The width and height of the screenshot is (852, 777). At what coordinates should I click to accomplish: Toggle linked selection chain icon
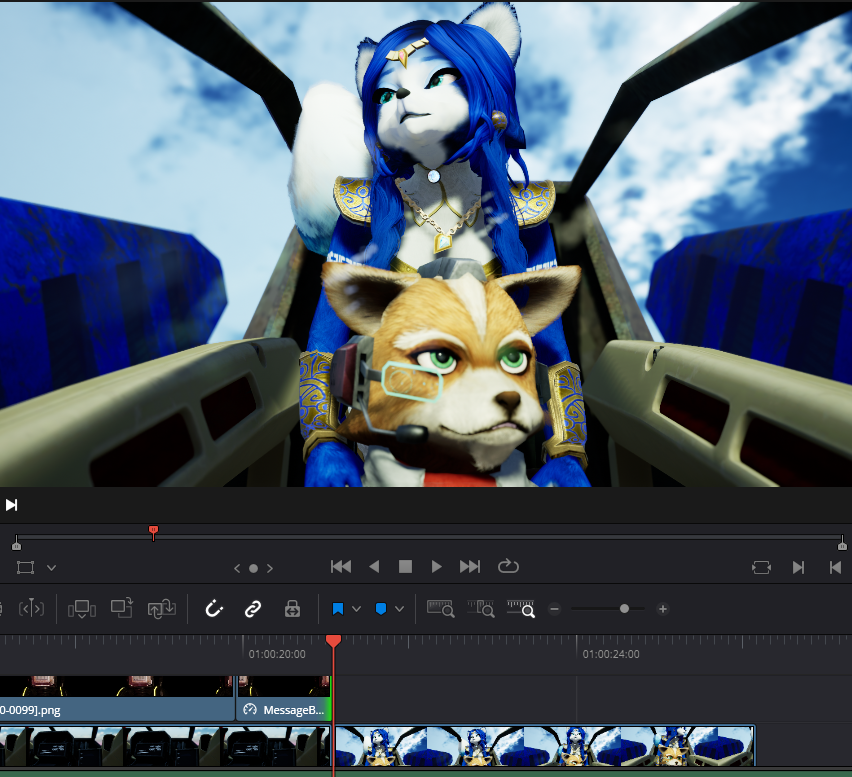click(x=253, y=609)
